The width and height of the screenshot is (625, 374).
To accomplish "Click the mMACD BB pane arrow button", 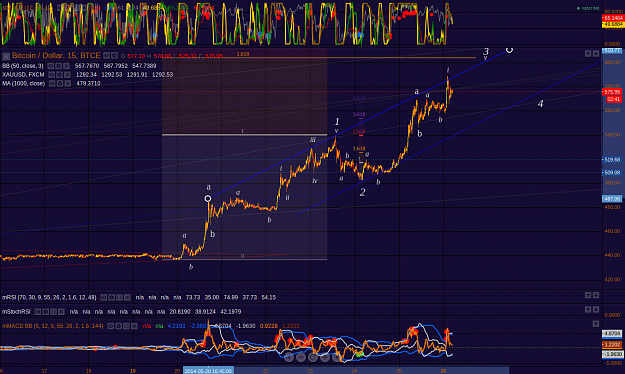I will tap(596, 324).
